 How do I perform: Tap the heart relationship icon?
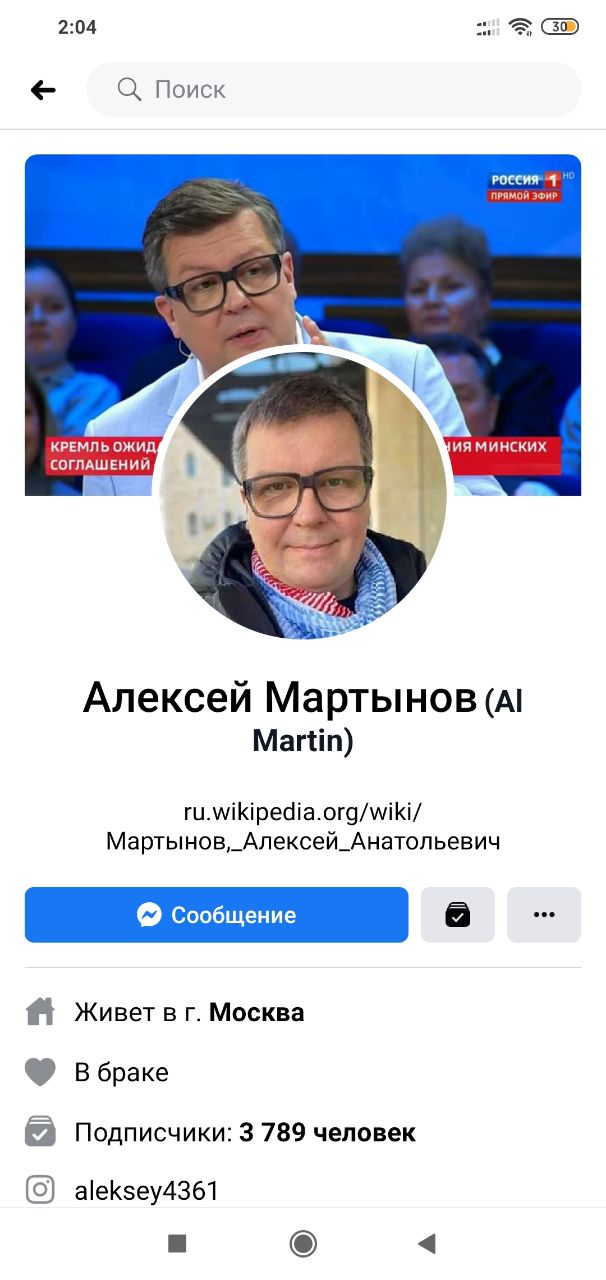[40, 1073]
